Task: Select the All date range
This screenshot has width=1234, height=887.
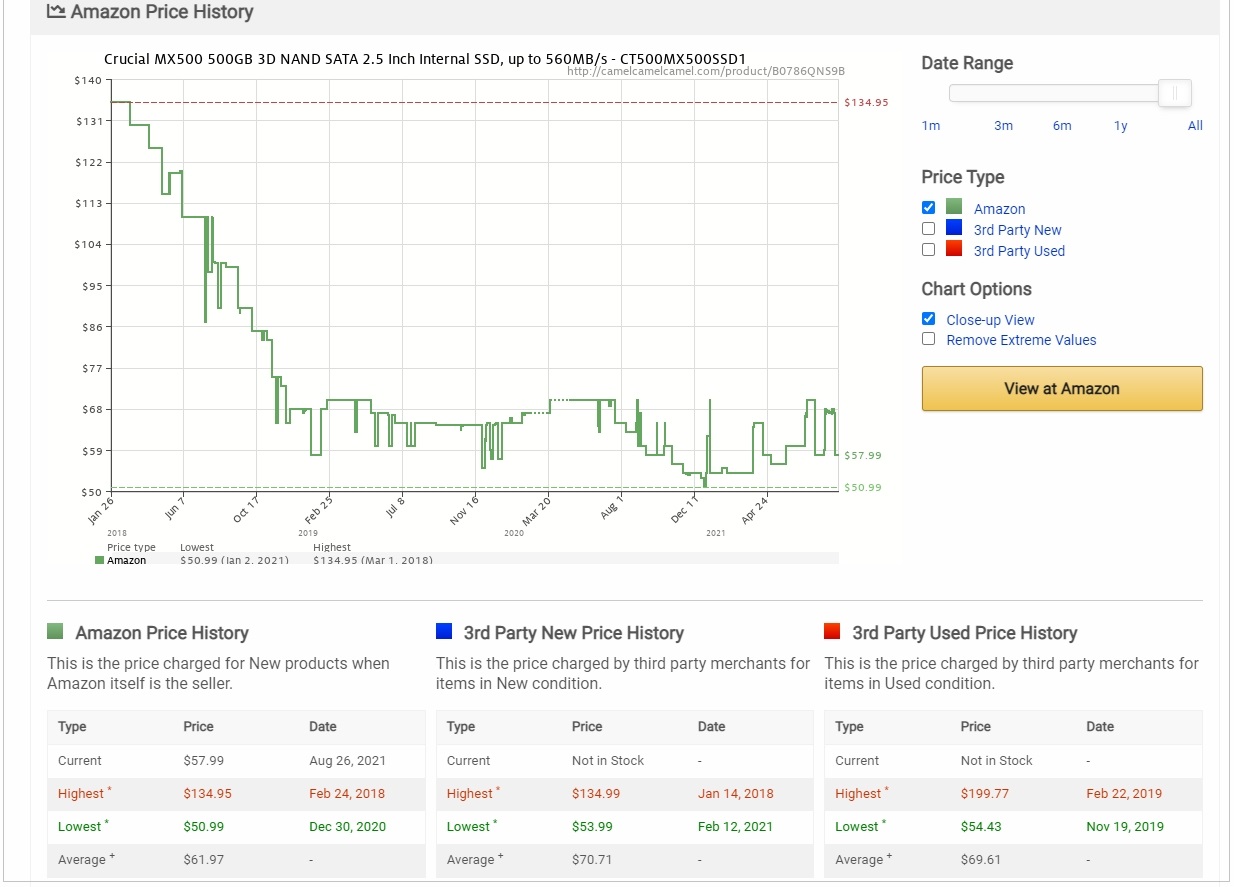Action: 1195,126
